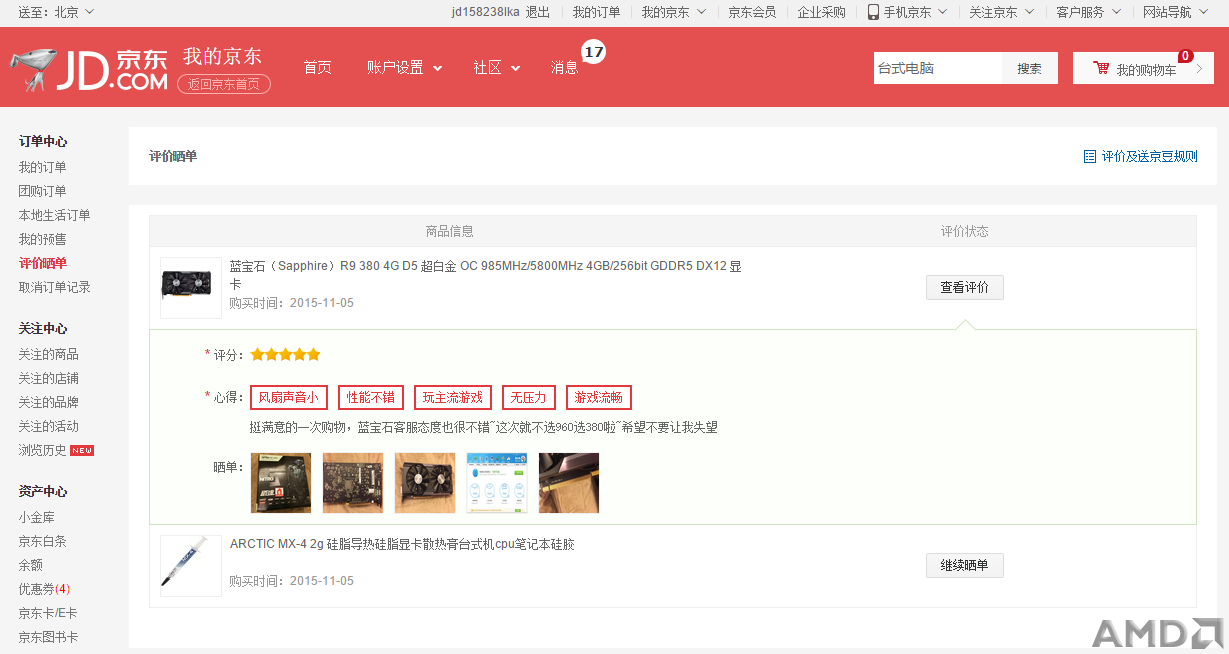Click the cart item count badge
Viewport: 1229px width, 654px height.
[1186, 56]
